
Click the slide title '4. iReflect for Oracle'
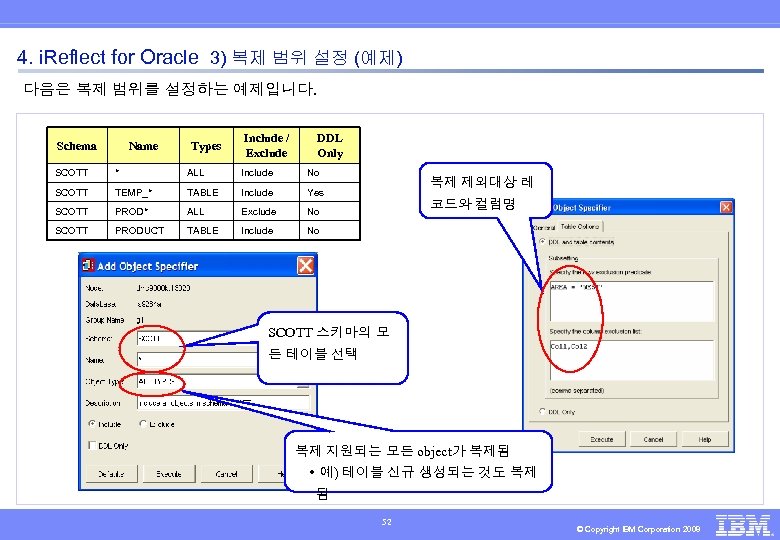tap(107, 57)
